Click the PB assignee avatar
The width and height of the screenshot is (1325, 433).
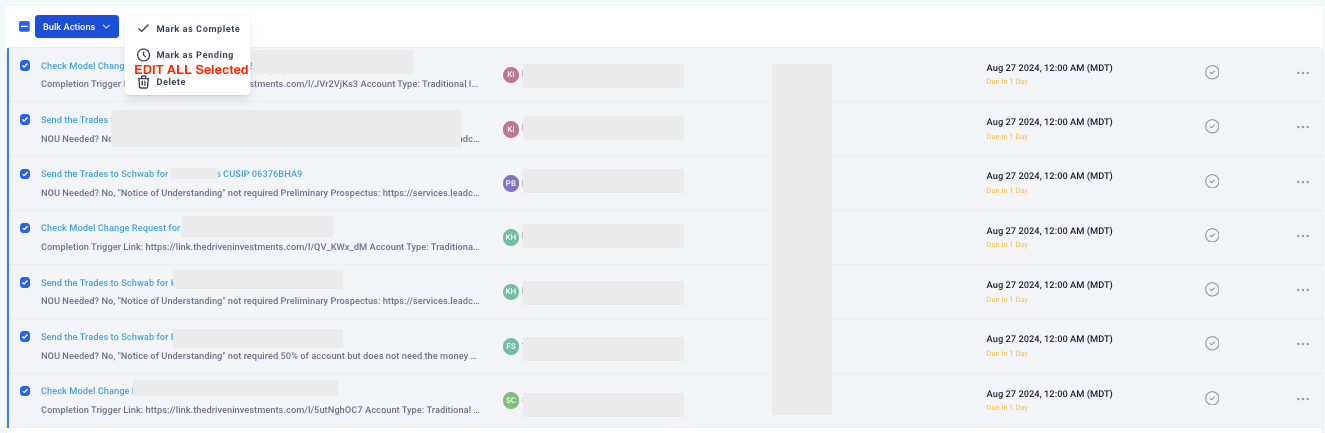point(511,183)
